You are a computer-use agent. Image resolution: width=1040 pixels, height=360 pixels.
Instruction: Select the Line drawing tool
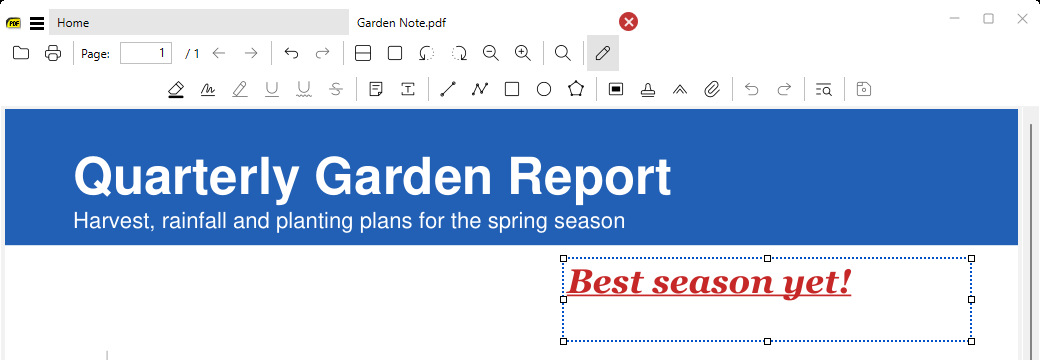[448, 90]
